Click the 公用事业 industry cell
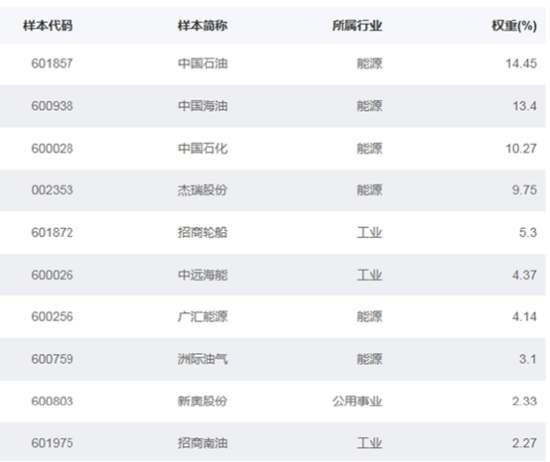 [357, 401]
